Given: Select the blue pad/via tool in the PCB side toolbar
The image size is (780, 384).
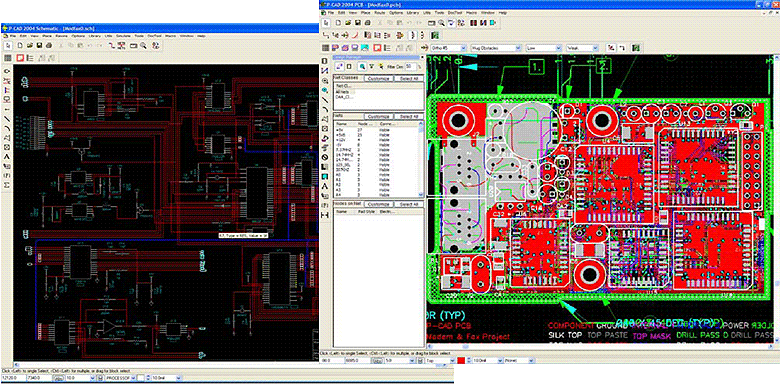Looking at the screenshot, I should tap(325, 90).
